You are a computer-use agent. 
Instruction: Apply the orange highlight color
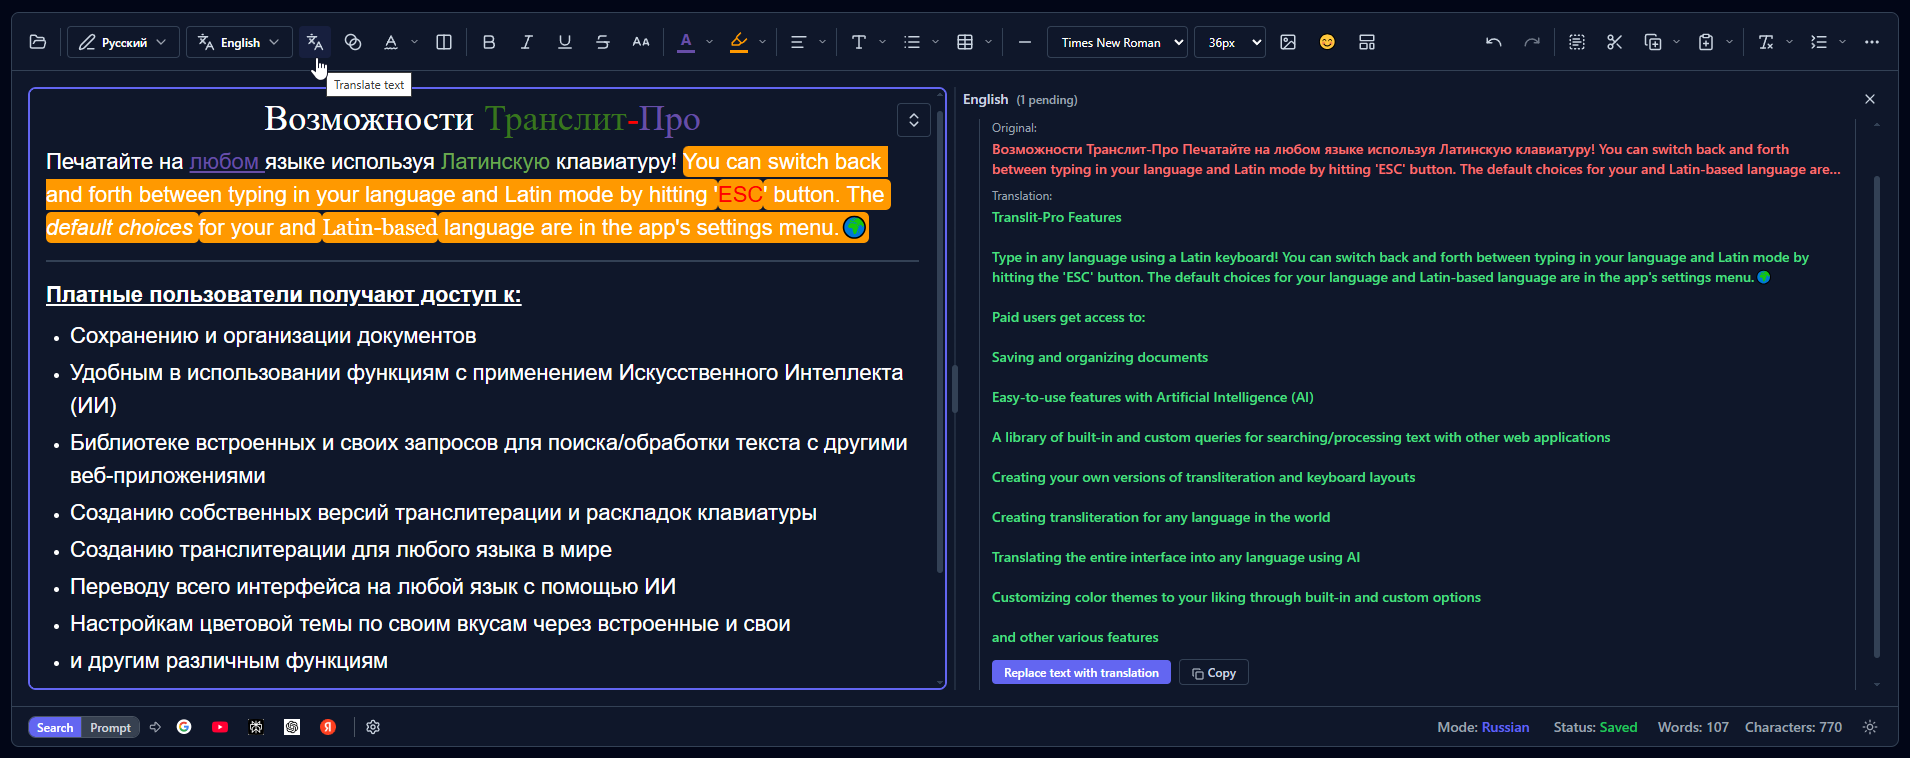click(x=739, y=42)
